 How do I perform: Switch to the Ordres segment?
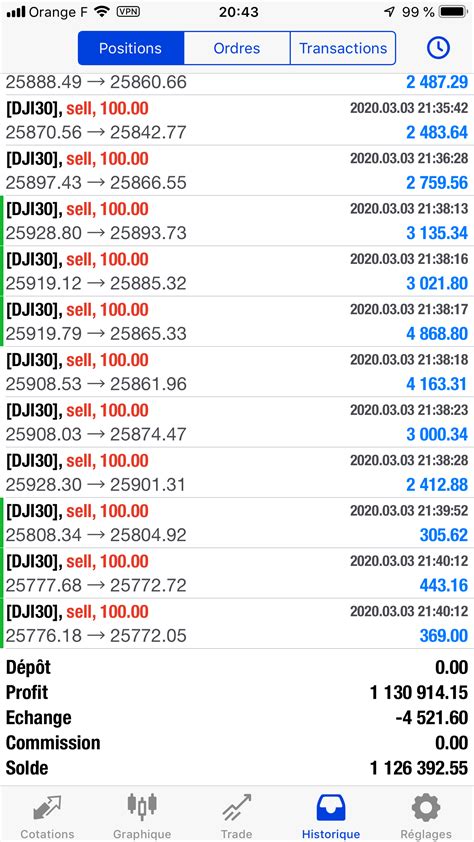pos(237,48)
